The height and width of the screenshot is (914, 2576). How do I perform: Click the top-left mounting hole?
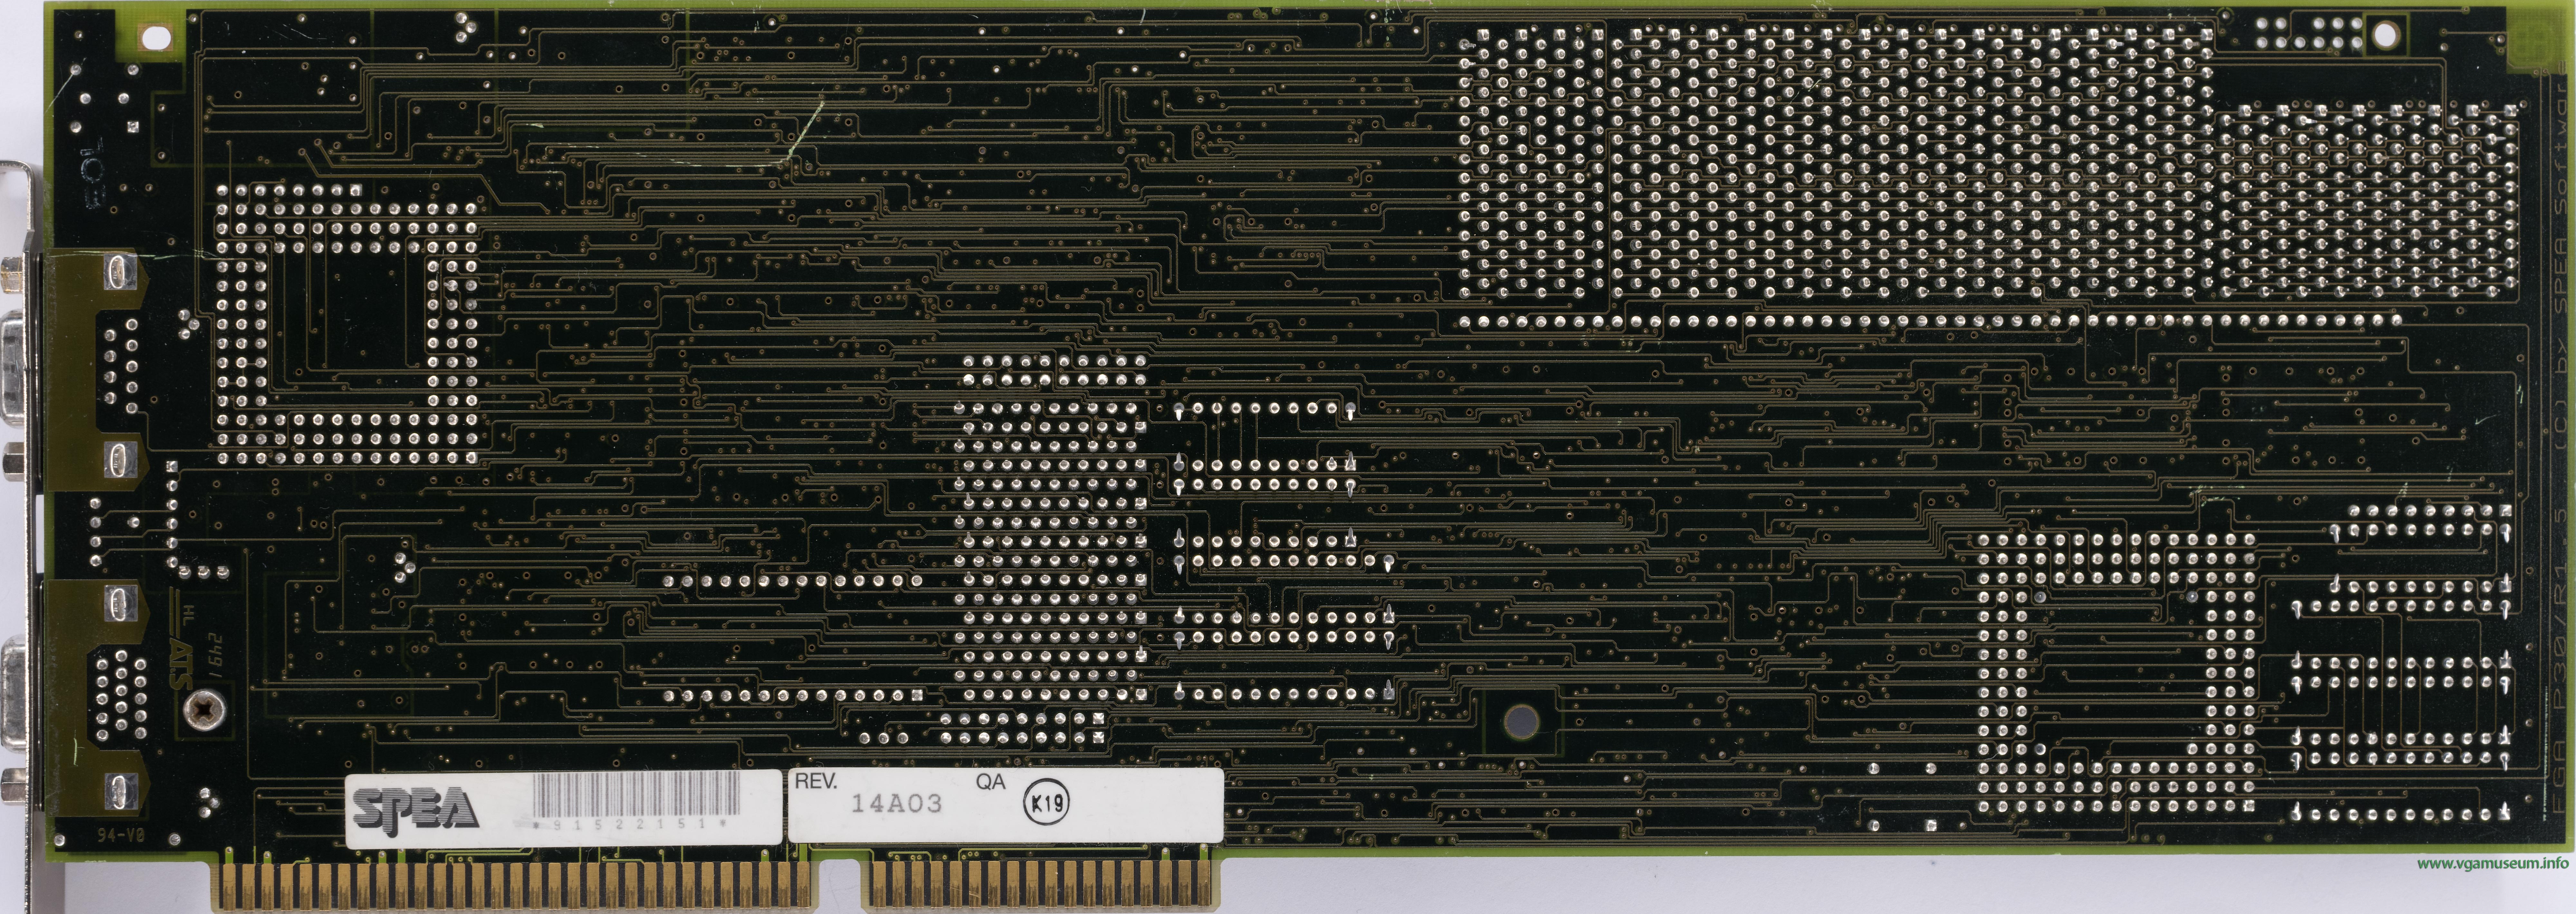[157, 38]
